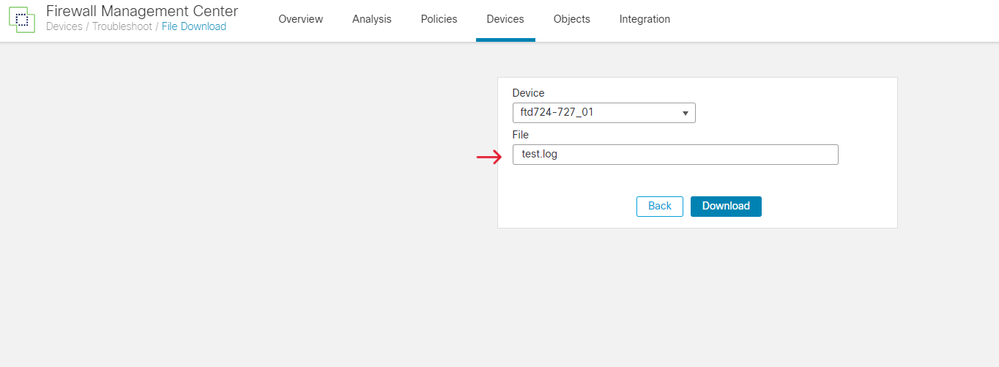The height and width of the screenshot is (367, 999).
Task: Open the Objects menu
Action: (571, 19)
